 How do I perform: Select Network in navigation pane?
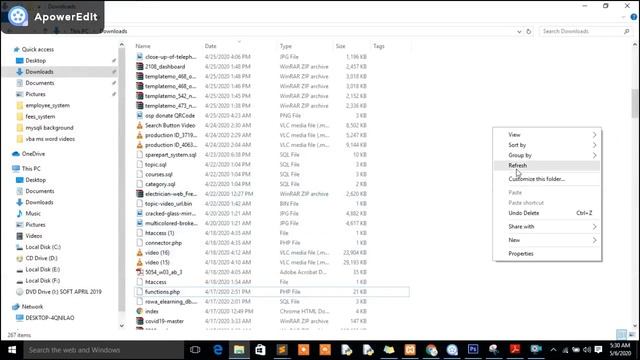32,307
